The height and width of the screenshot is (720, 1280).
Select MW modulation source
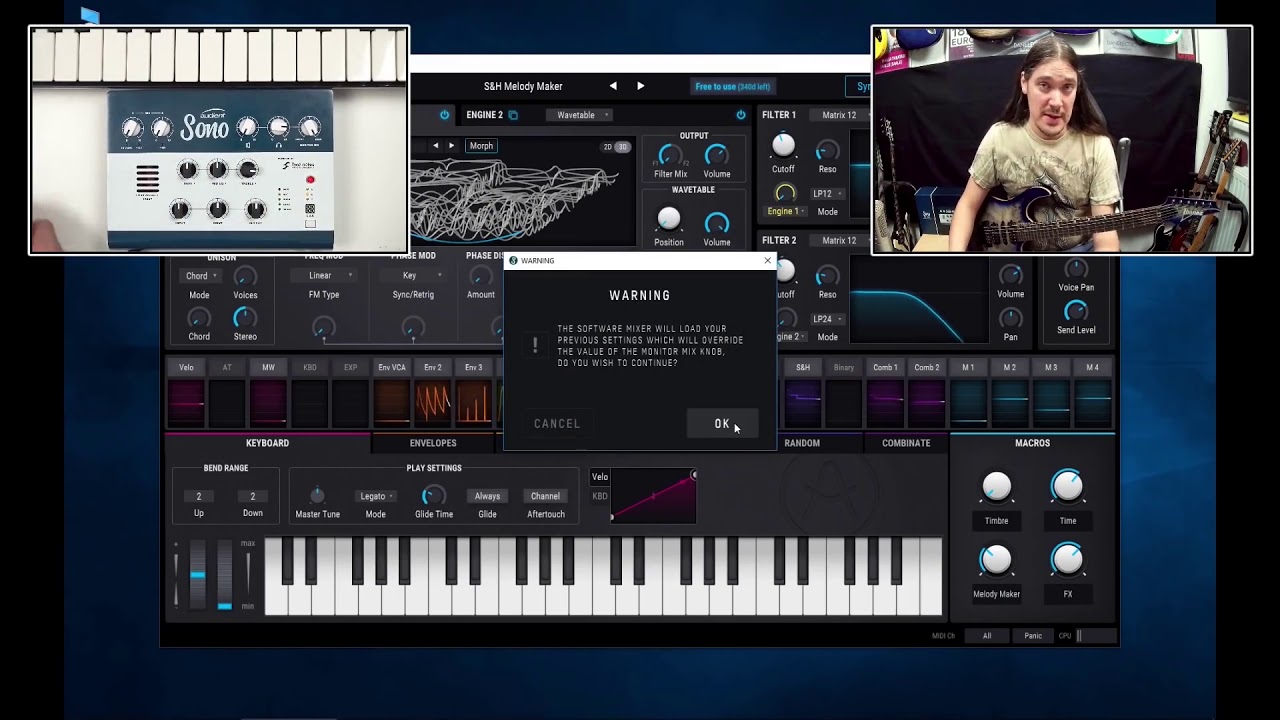pyautogui.click(x=268, y=368)
